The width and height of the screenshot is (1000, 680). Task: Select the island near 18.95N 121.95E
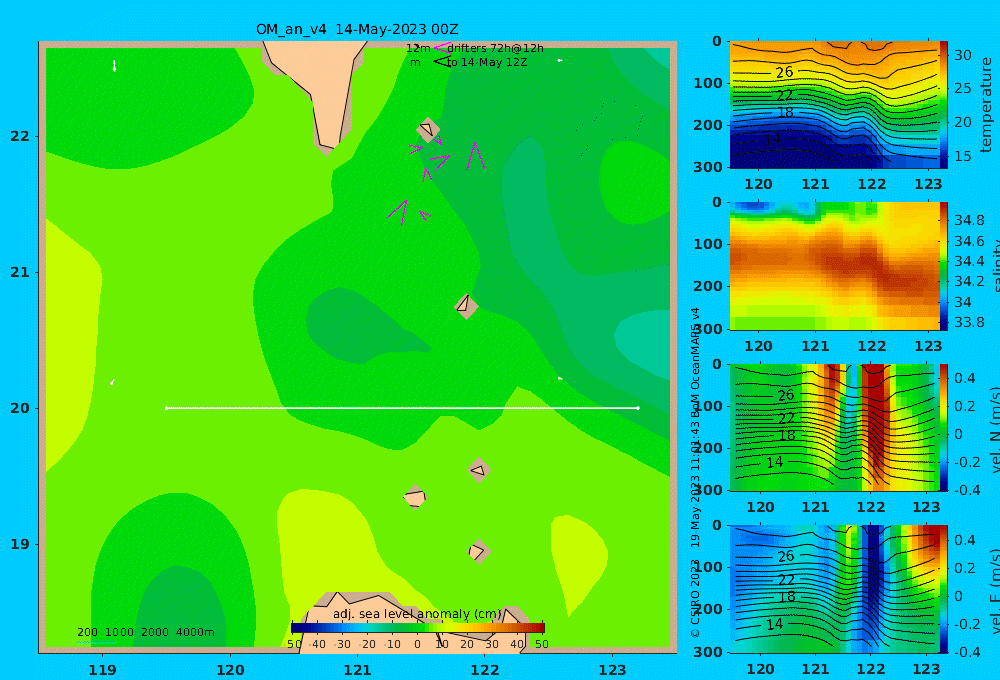click(x=478, y=551)
